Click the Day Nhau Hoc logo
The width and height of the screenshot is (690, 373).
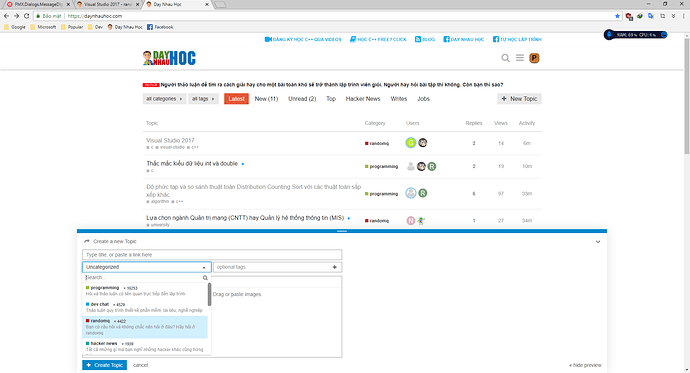click(169, 58)
